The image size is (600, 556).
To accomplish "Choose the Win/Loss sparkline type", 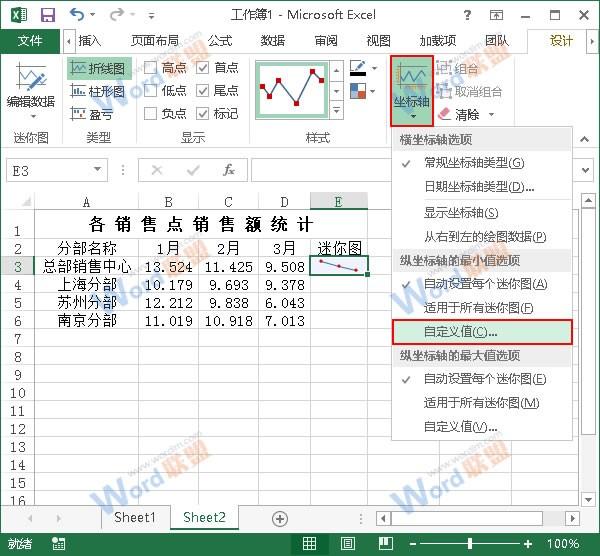I will coord(92,114).
